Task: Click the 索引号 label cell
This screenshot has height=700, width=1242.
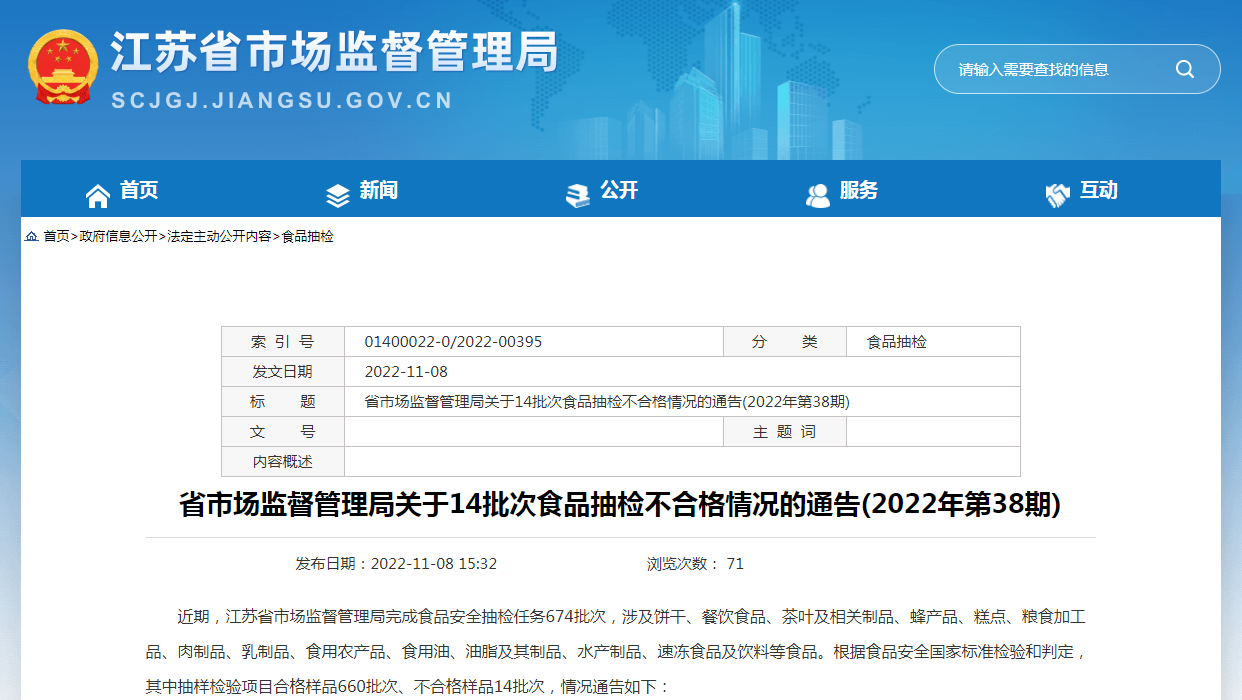Action: tap(283, 342)
